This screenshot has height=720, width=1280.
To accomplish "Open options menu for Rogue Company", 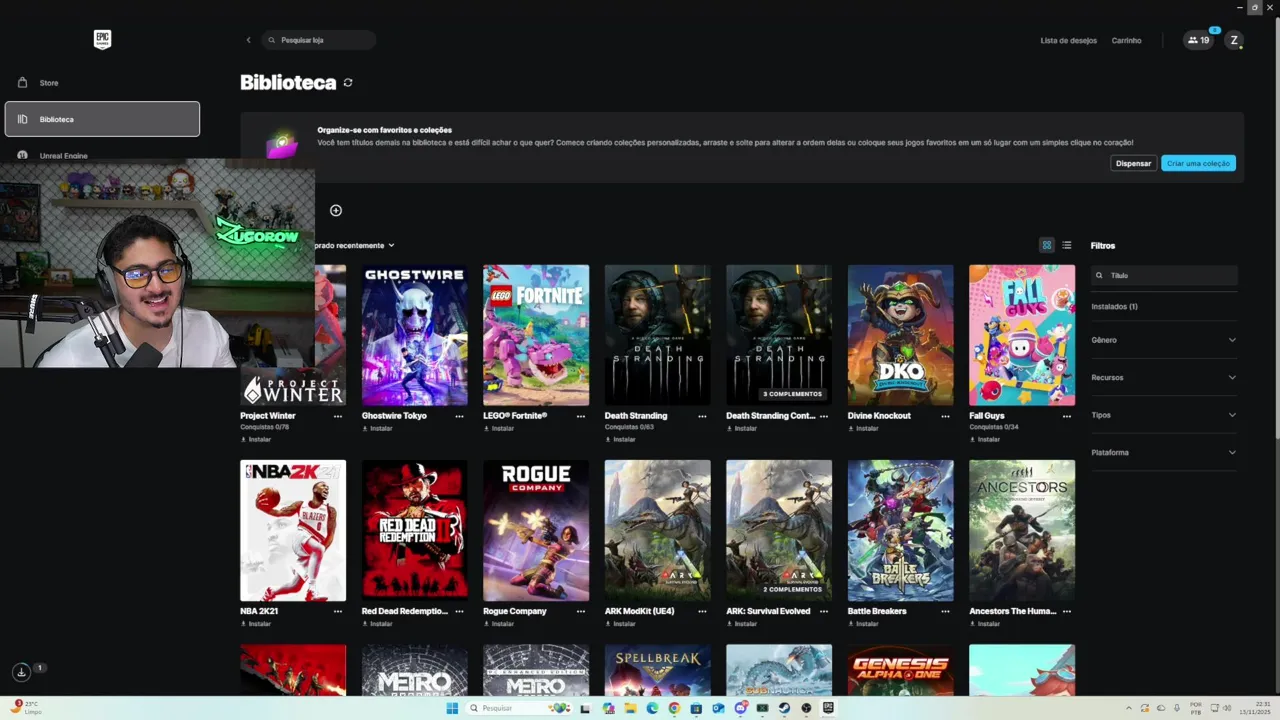I will point(581,611).
